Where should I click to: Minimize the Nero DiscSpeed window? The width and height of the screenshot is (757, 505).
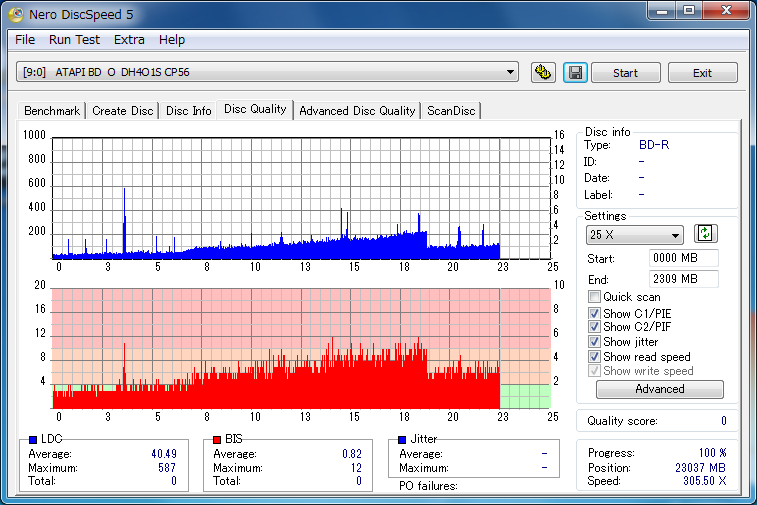[662, 11]
